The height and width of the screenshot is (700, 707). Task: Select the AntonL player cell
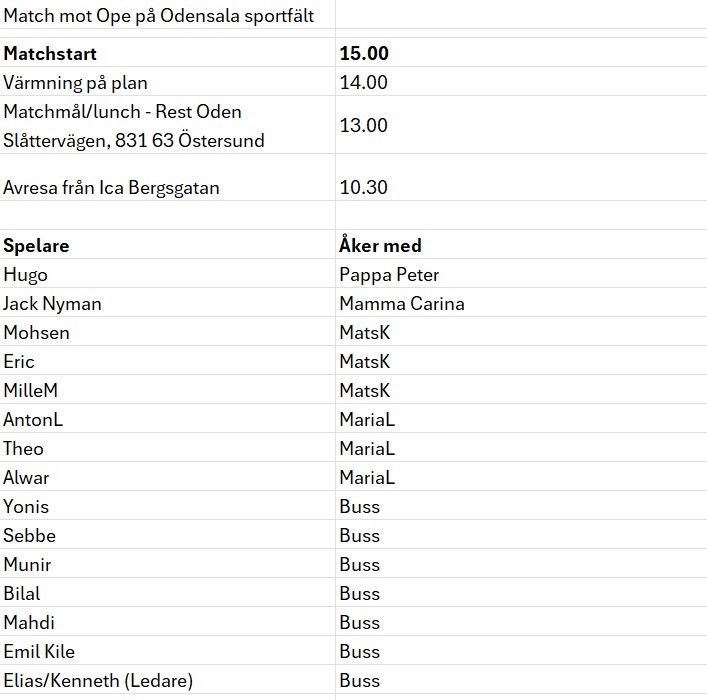(x=167, y=419)
